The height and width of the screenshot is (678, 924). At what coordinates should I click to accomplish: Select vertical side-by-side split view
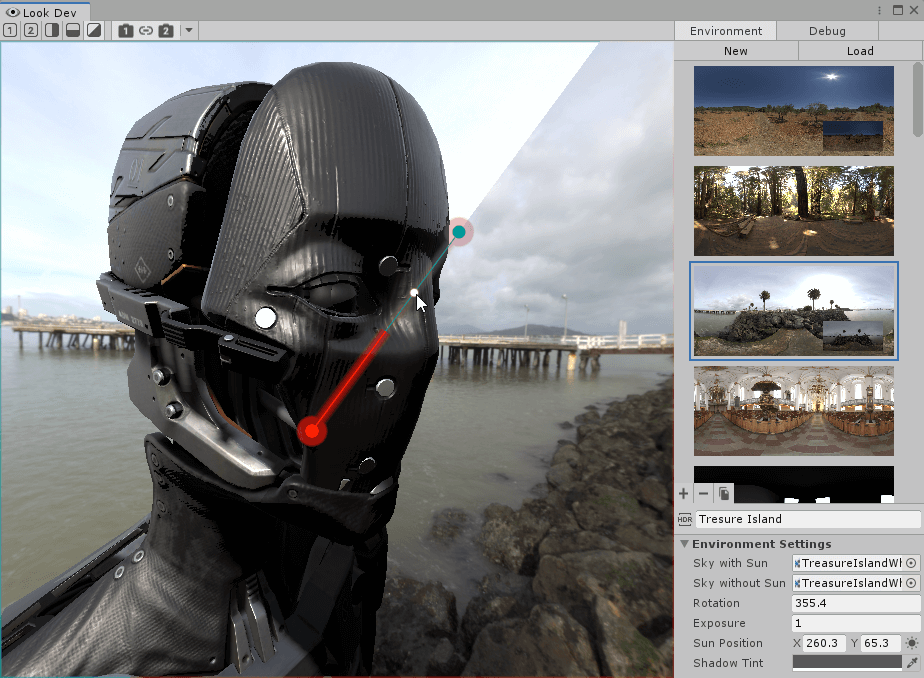[x=51, y=30]
